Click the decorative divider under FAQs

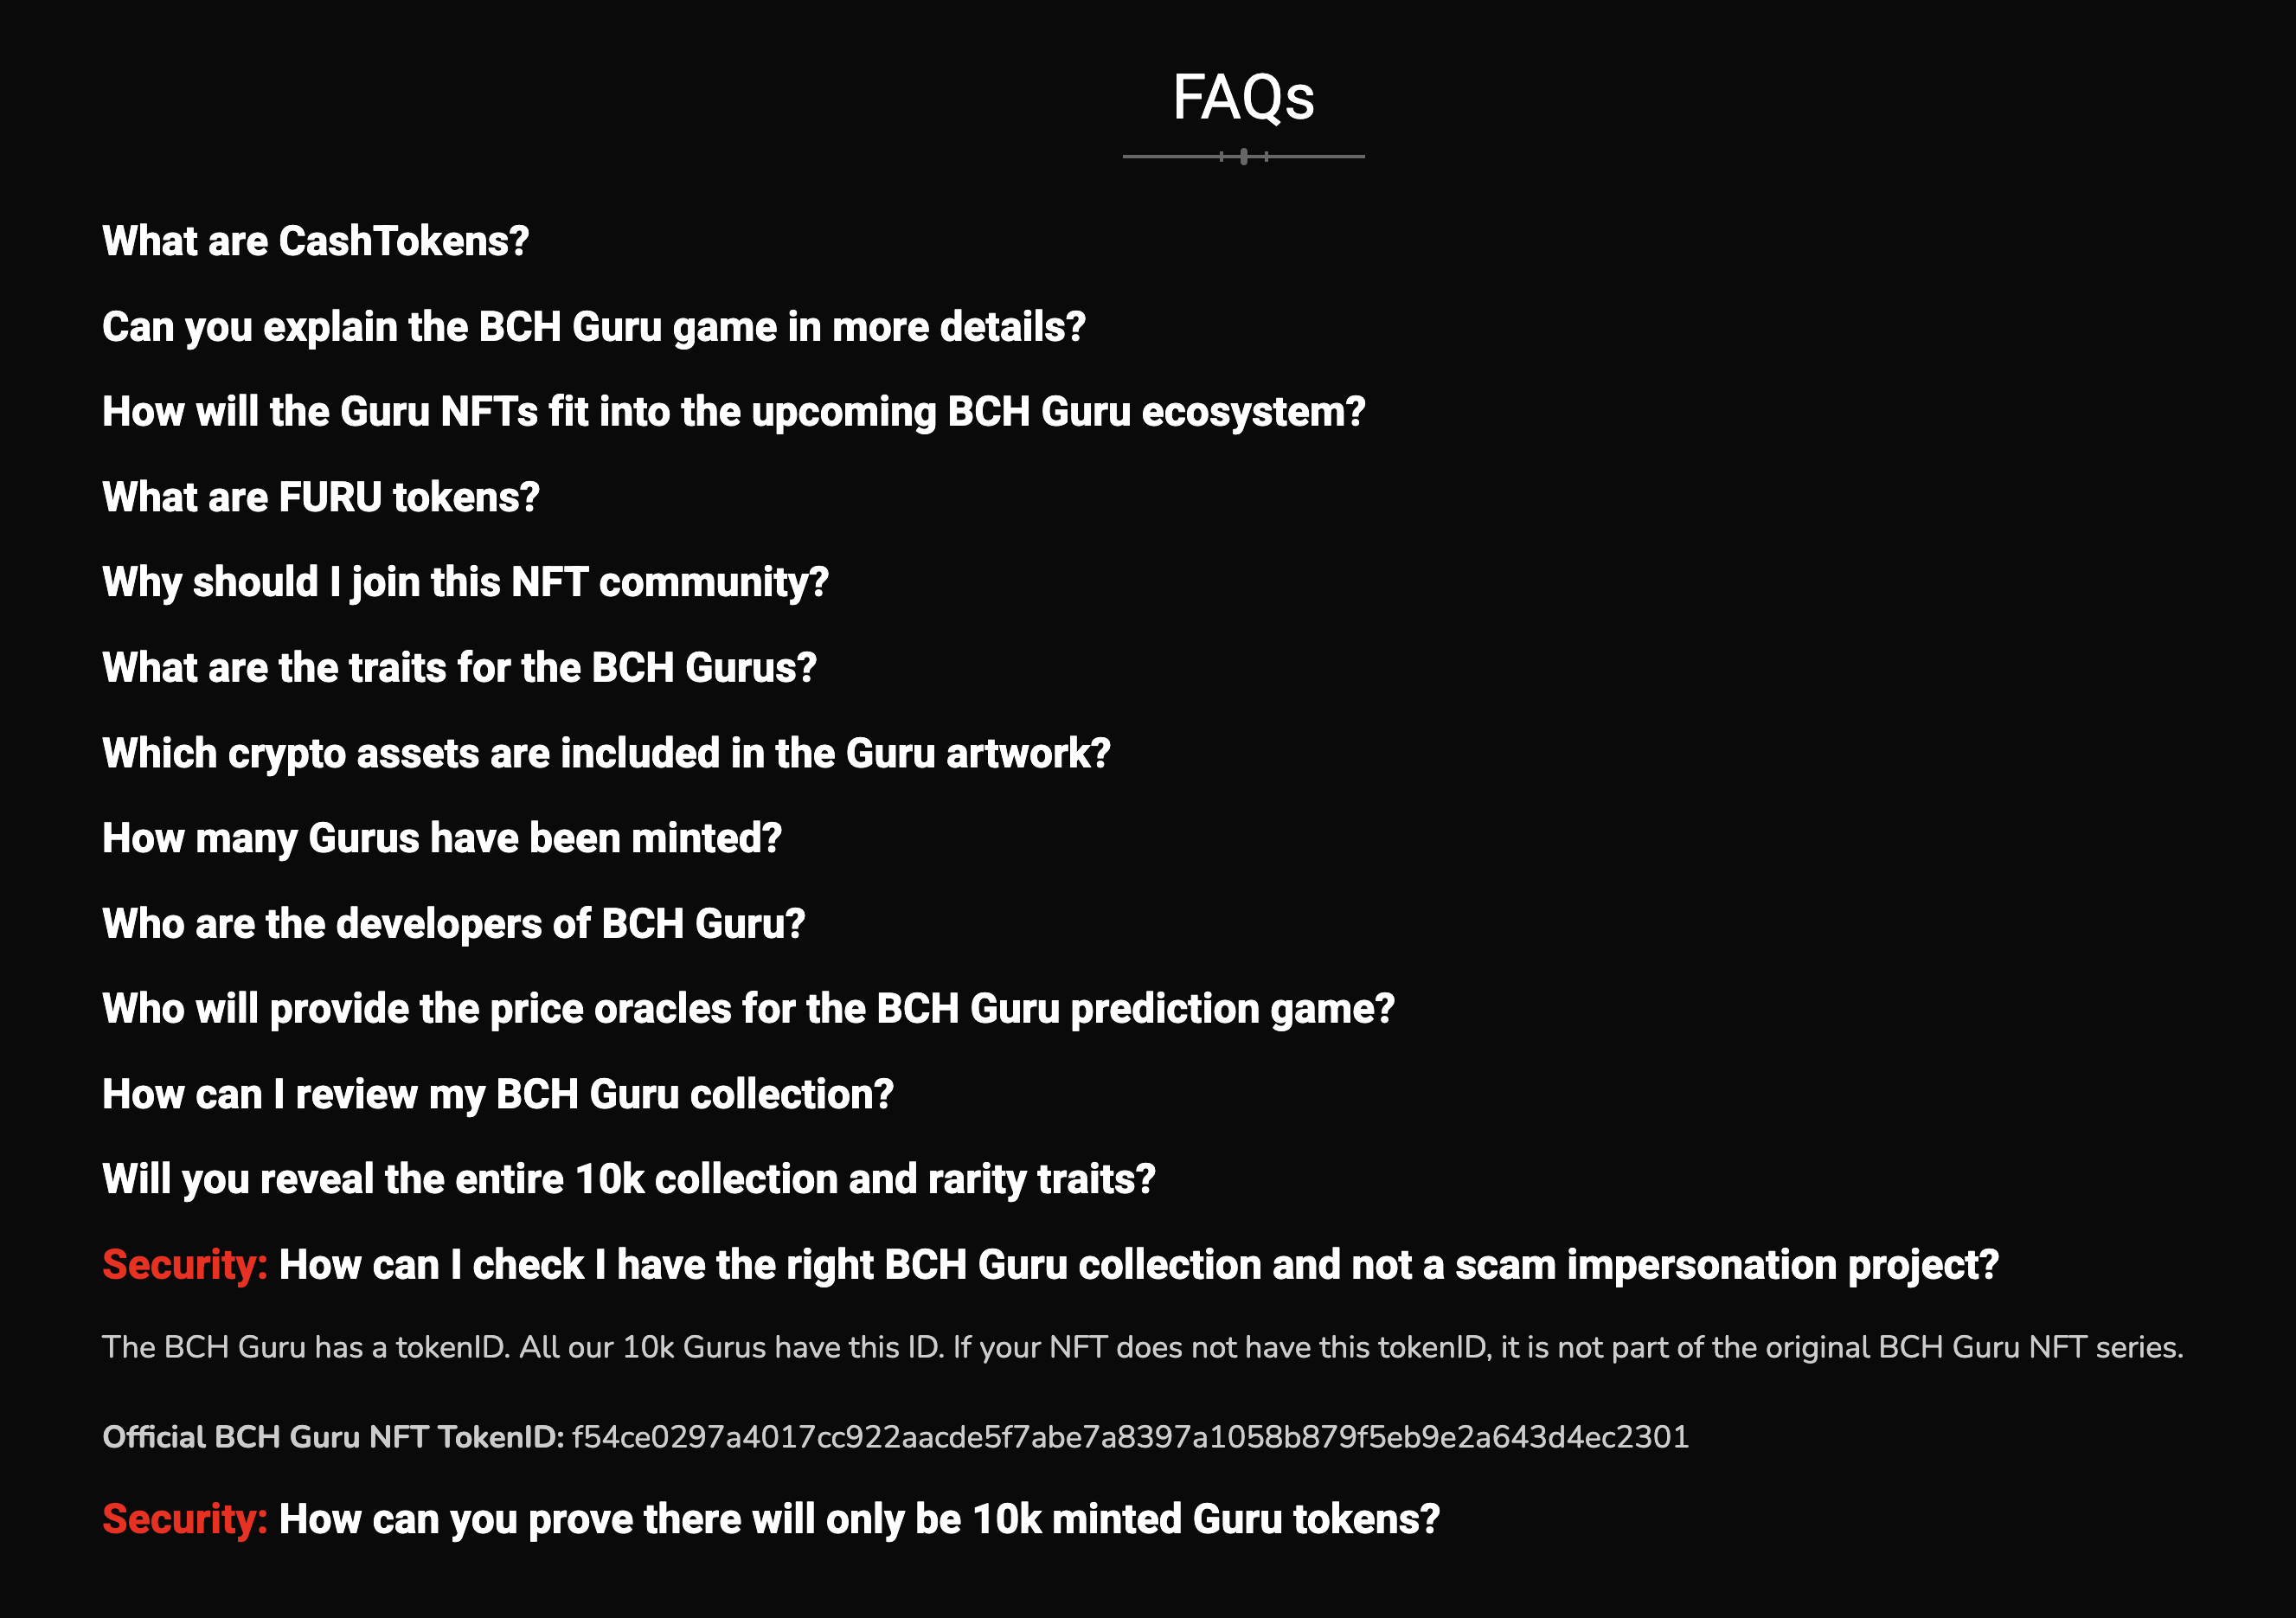[1243, 157]
